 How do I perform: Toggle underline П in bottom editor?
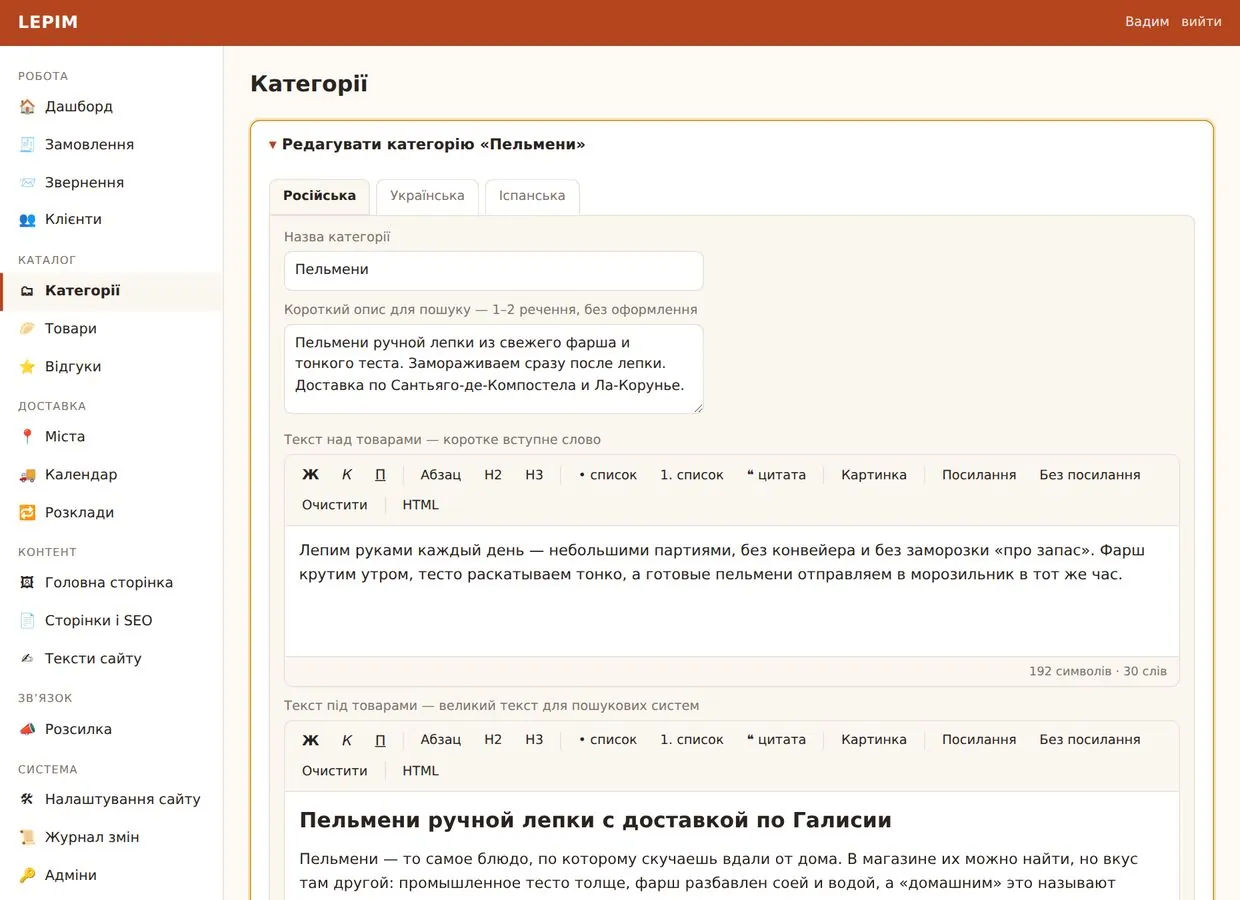click(380, 740)
